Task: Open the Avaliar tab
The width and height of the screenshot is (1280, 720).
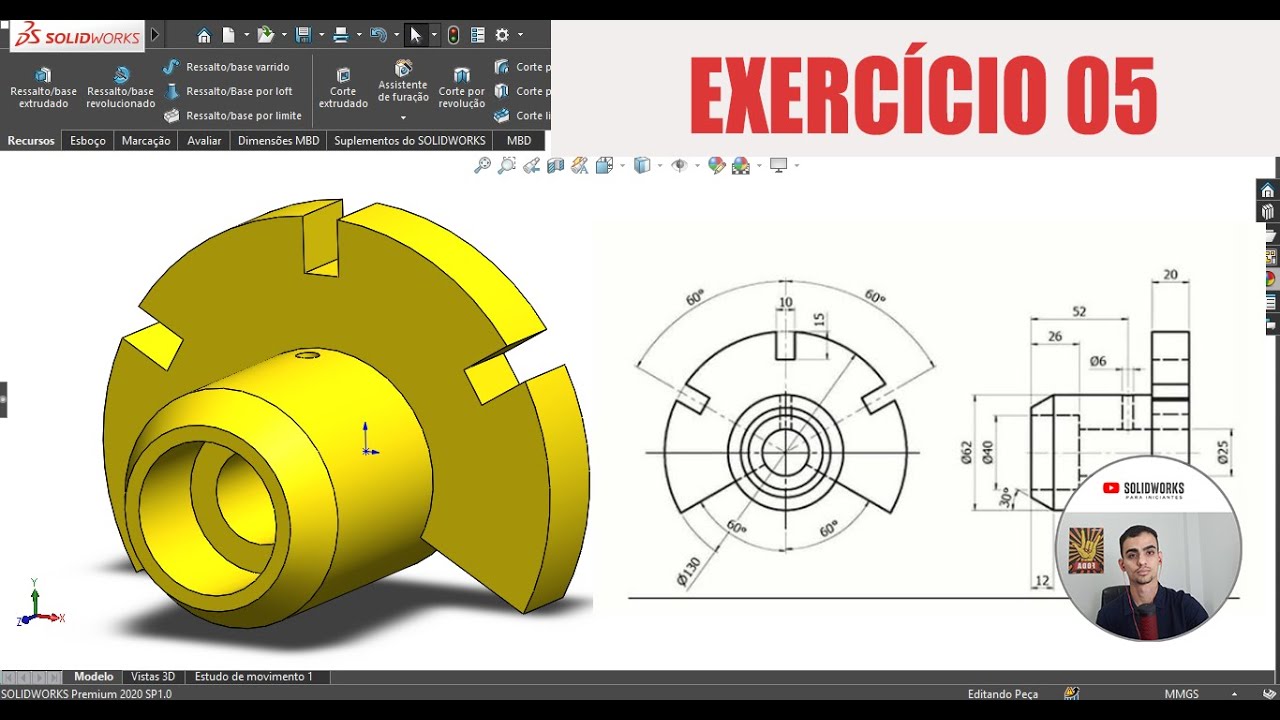Action: [204, 141]
